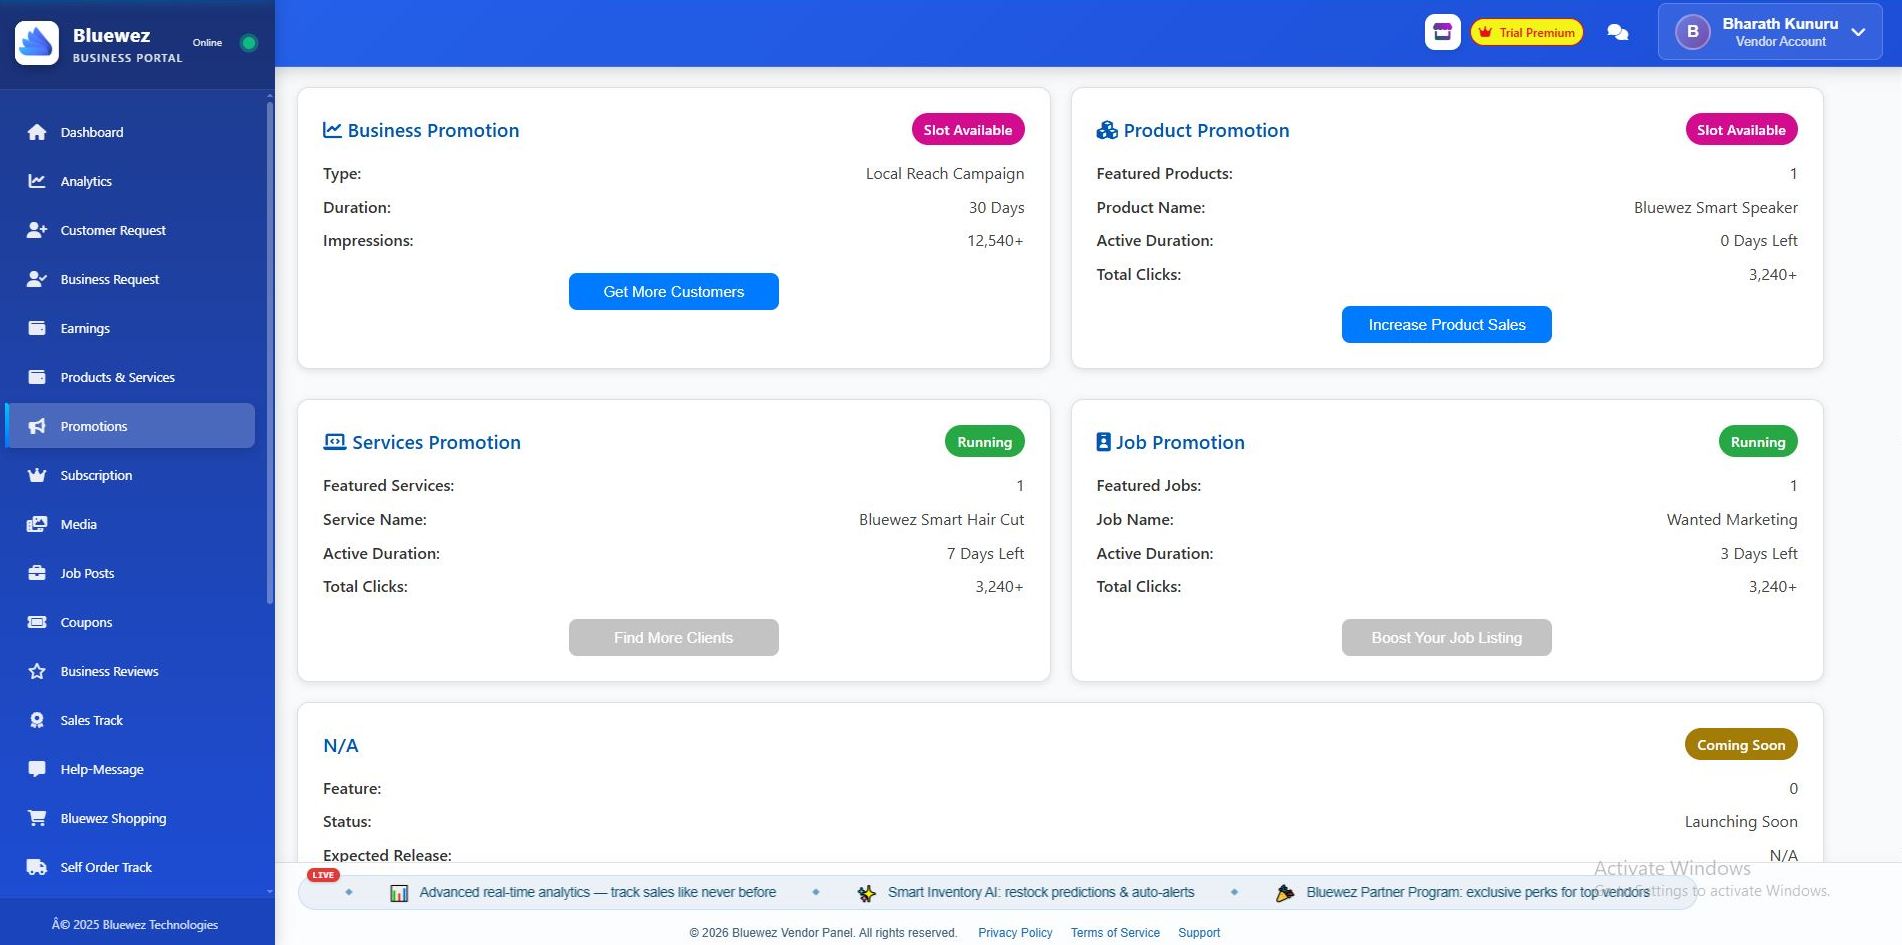Click the Increase Product Sales button
Screen dimensions: 1902x945
click(x=1447, y=325)
